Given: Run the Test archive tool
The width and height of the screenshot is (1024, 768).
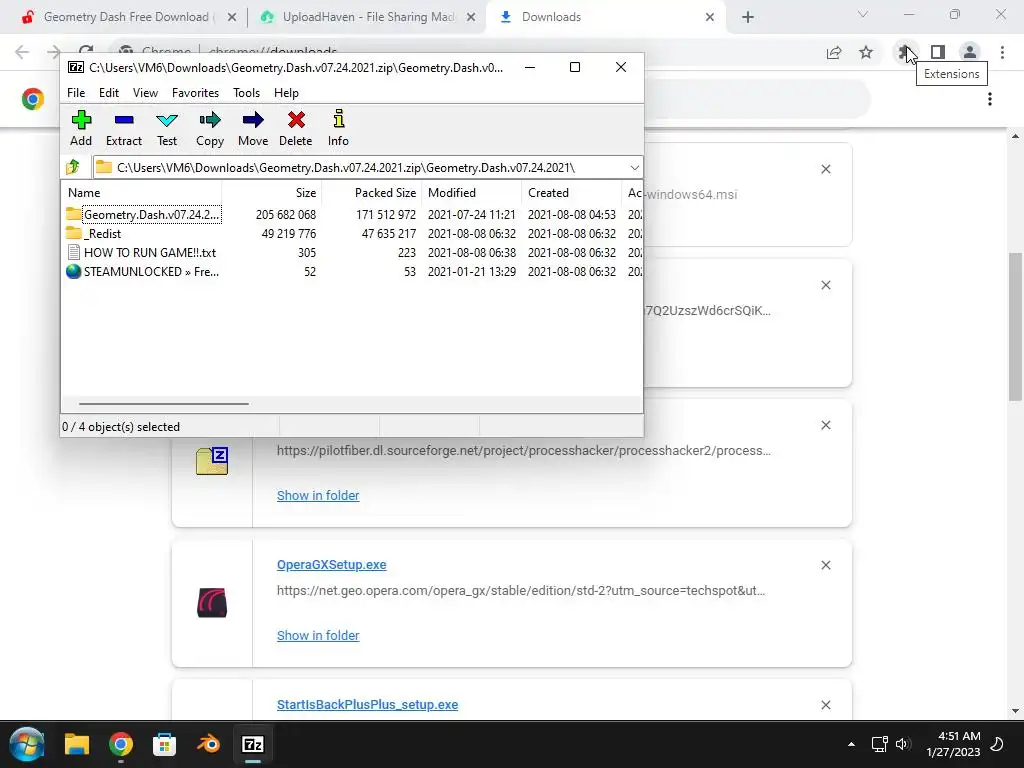Looking at the screenshot, I should (x=167, y=129).
